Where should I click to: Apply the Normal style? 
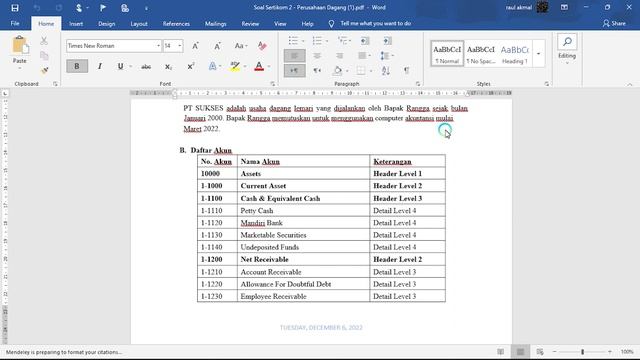point(447,53)
